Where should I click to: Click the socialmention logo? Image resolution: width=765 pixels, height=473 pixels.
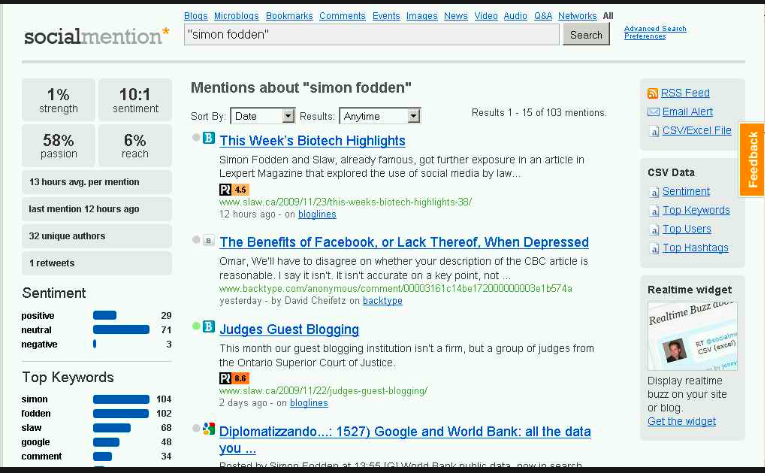point(97,36)
